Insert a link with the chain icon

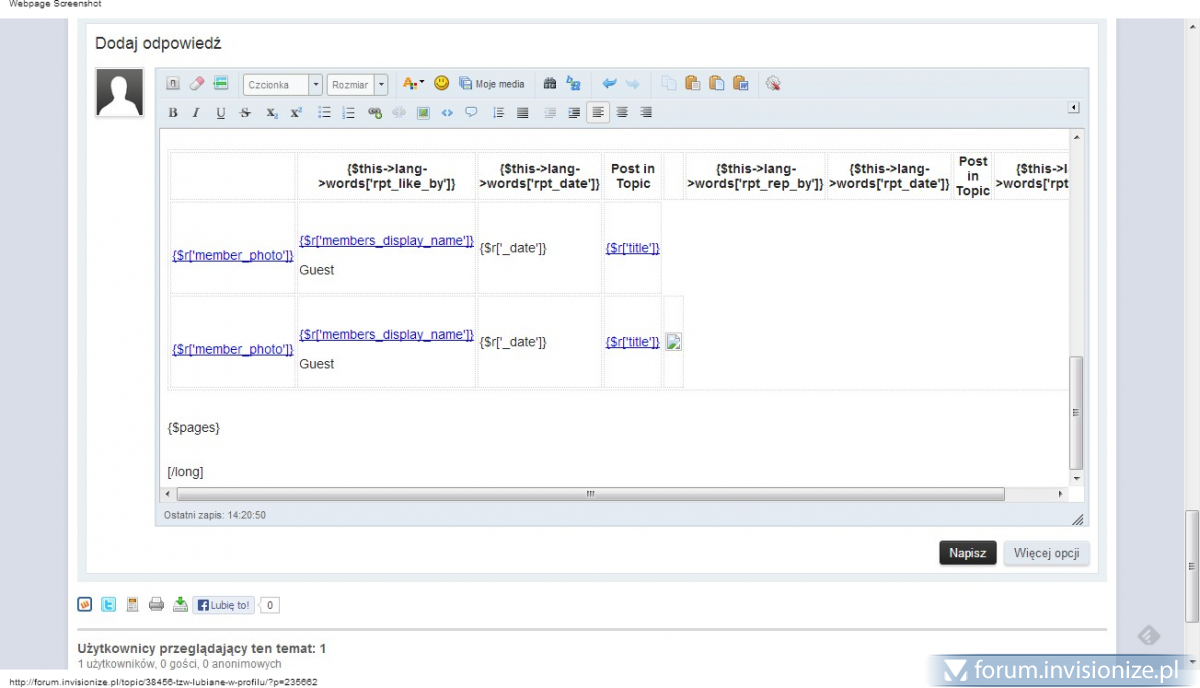tap(375, 113)
